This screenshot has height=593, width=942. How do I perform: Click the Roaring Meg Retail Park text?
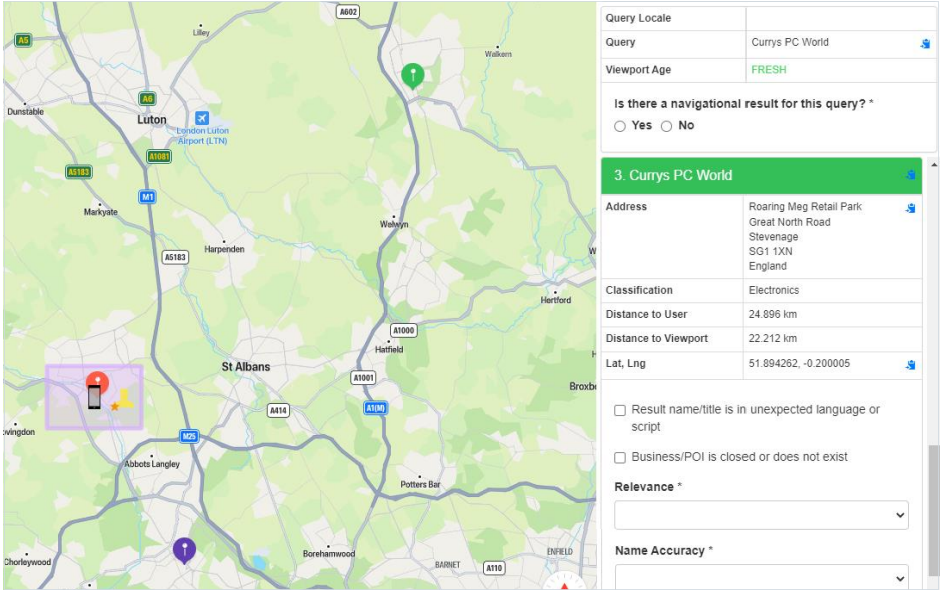tap(805, 207)
